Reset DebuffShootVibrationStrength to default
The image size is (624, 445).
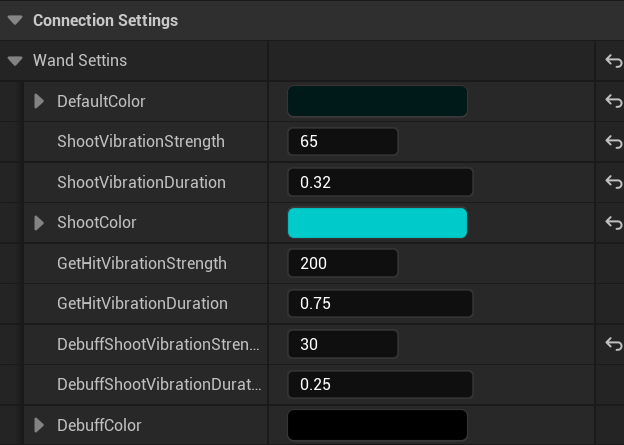[613, 344]
